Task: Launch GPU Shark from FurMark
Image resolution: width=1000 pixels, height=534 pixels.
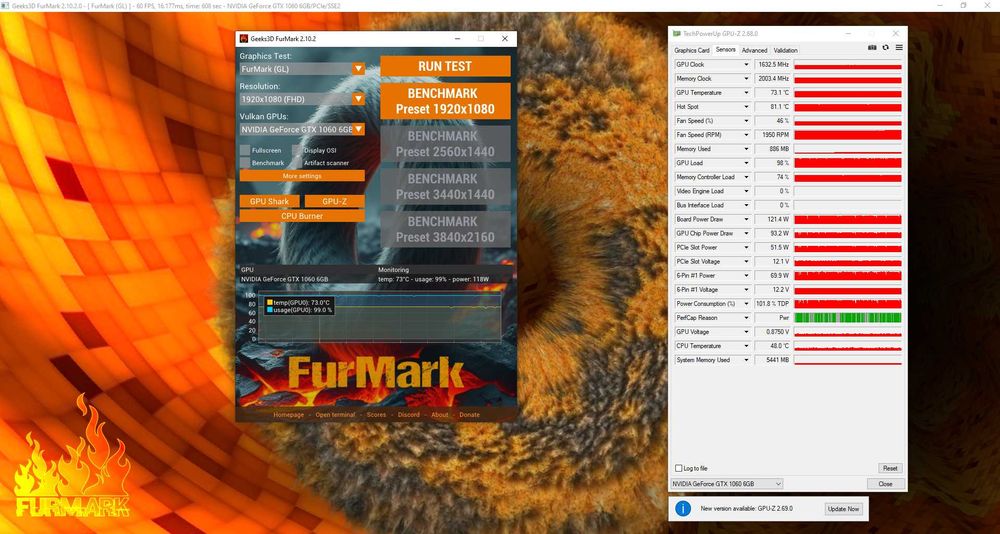Action: pos(270,201)
